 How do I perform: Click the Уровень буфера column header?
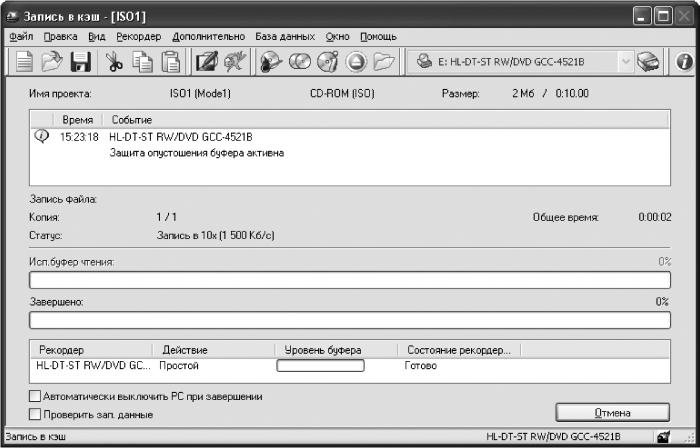click(336, 350)
